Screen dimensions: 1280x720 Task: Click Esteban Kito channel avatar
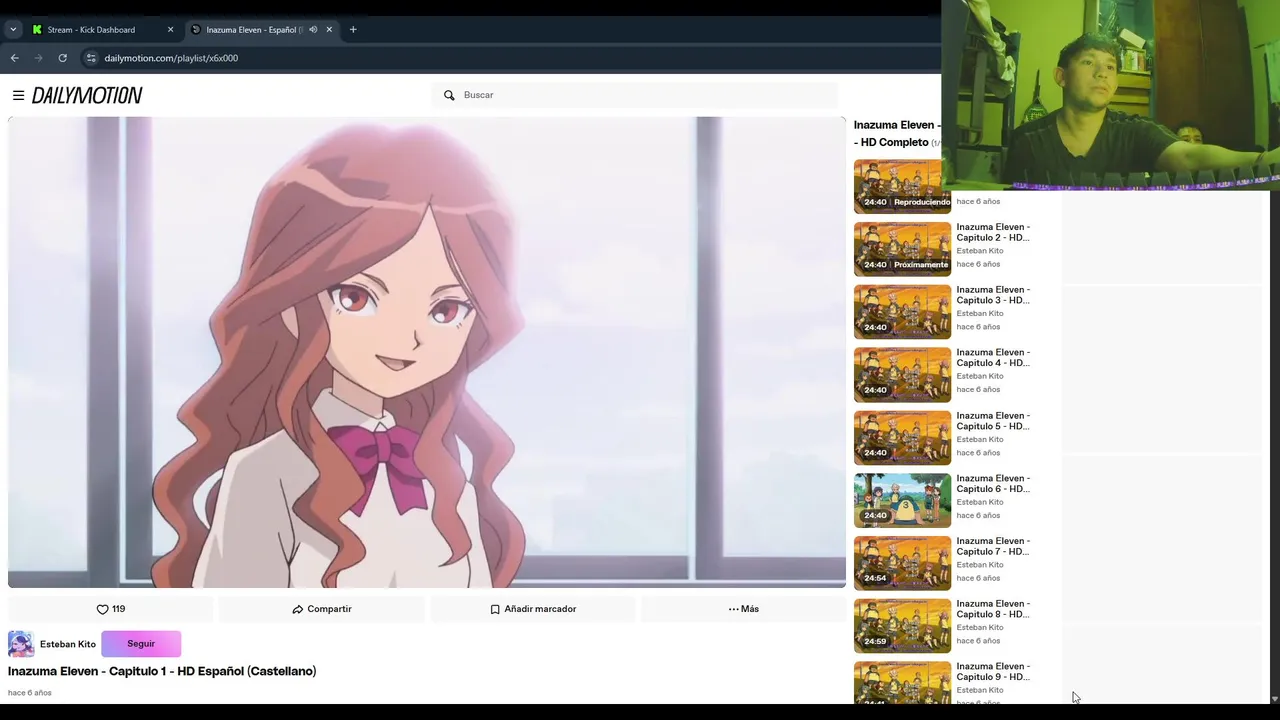[x=21, y=644]
